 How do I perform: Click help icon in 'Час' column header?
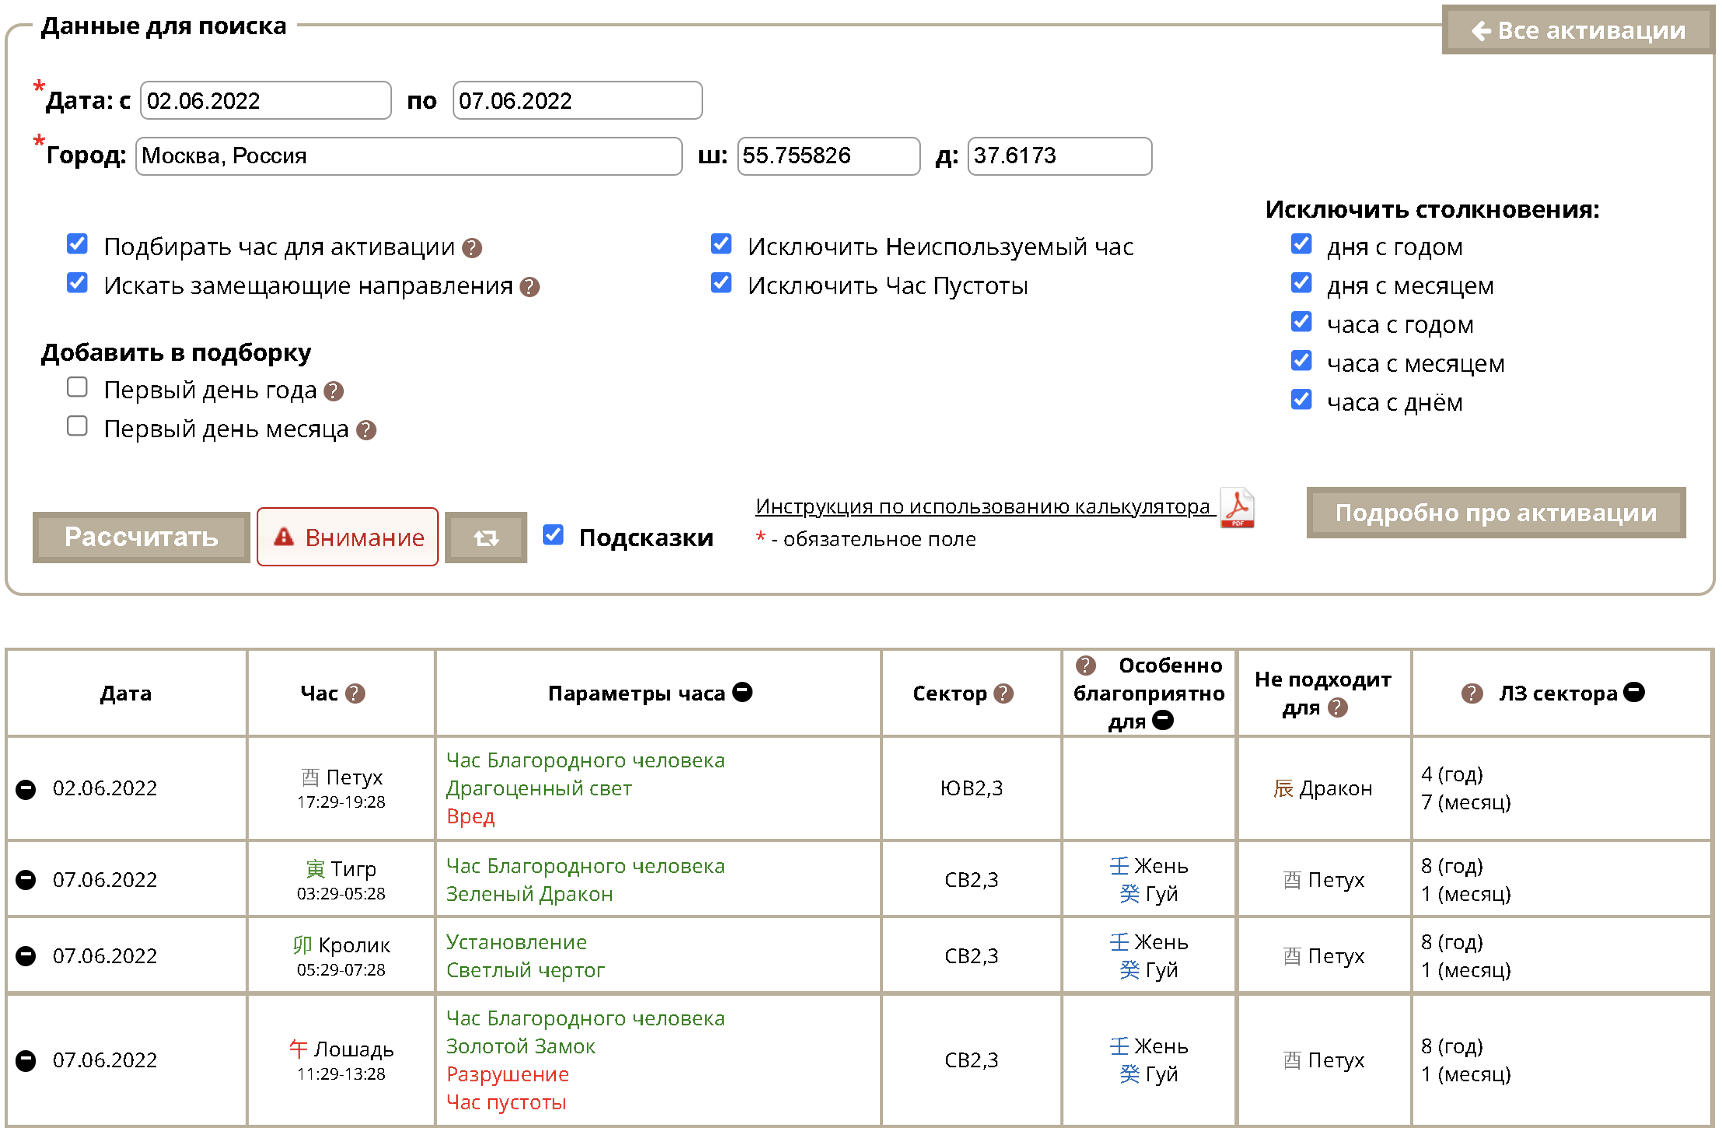point(355,693)
